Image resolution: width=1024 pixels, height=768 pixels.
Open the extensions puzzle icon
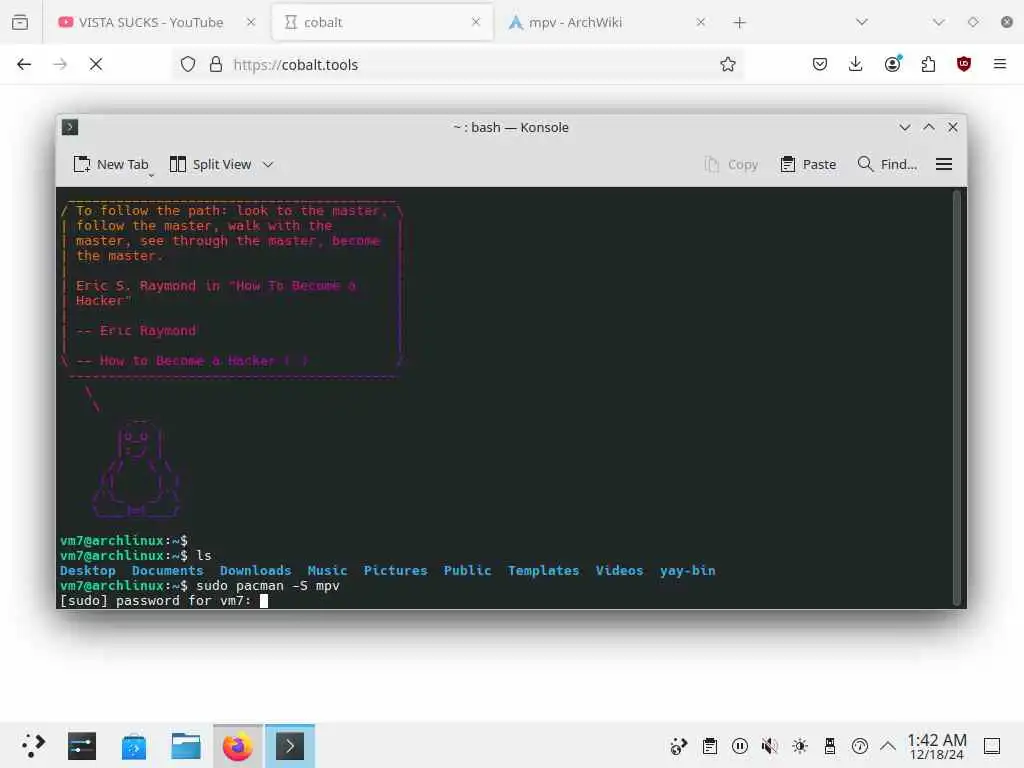[x=928, y=64]
